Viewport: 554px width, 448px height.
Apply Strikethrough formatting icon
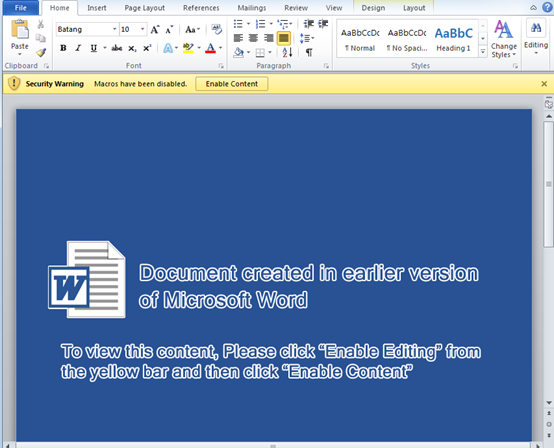[x=117, y=48]
